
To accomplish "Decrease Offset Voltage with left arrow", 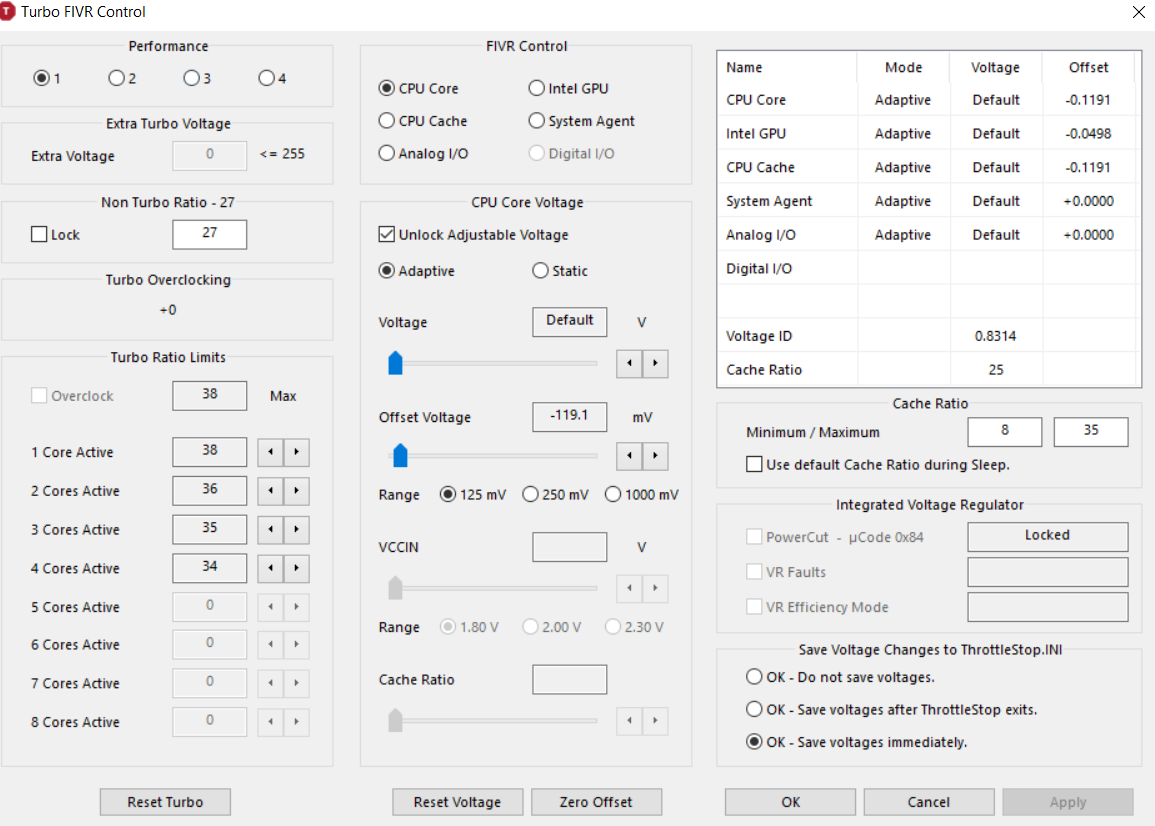I will [629, 456].
